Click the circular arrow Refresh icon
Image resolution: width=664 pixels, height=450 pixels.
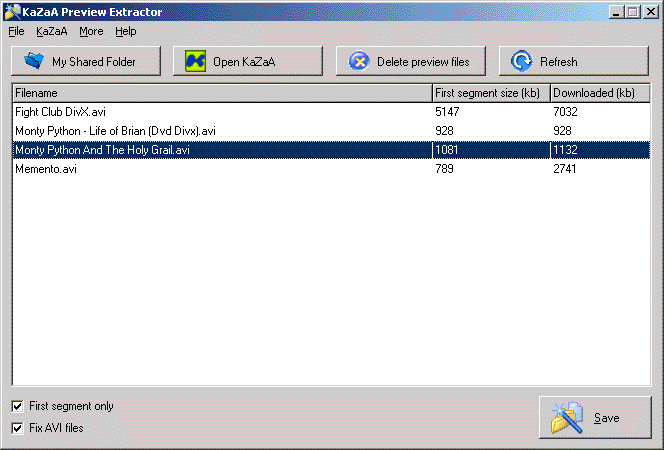click(x=521, y=61)
